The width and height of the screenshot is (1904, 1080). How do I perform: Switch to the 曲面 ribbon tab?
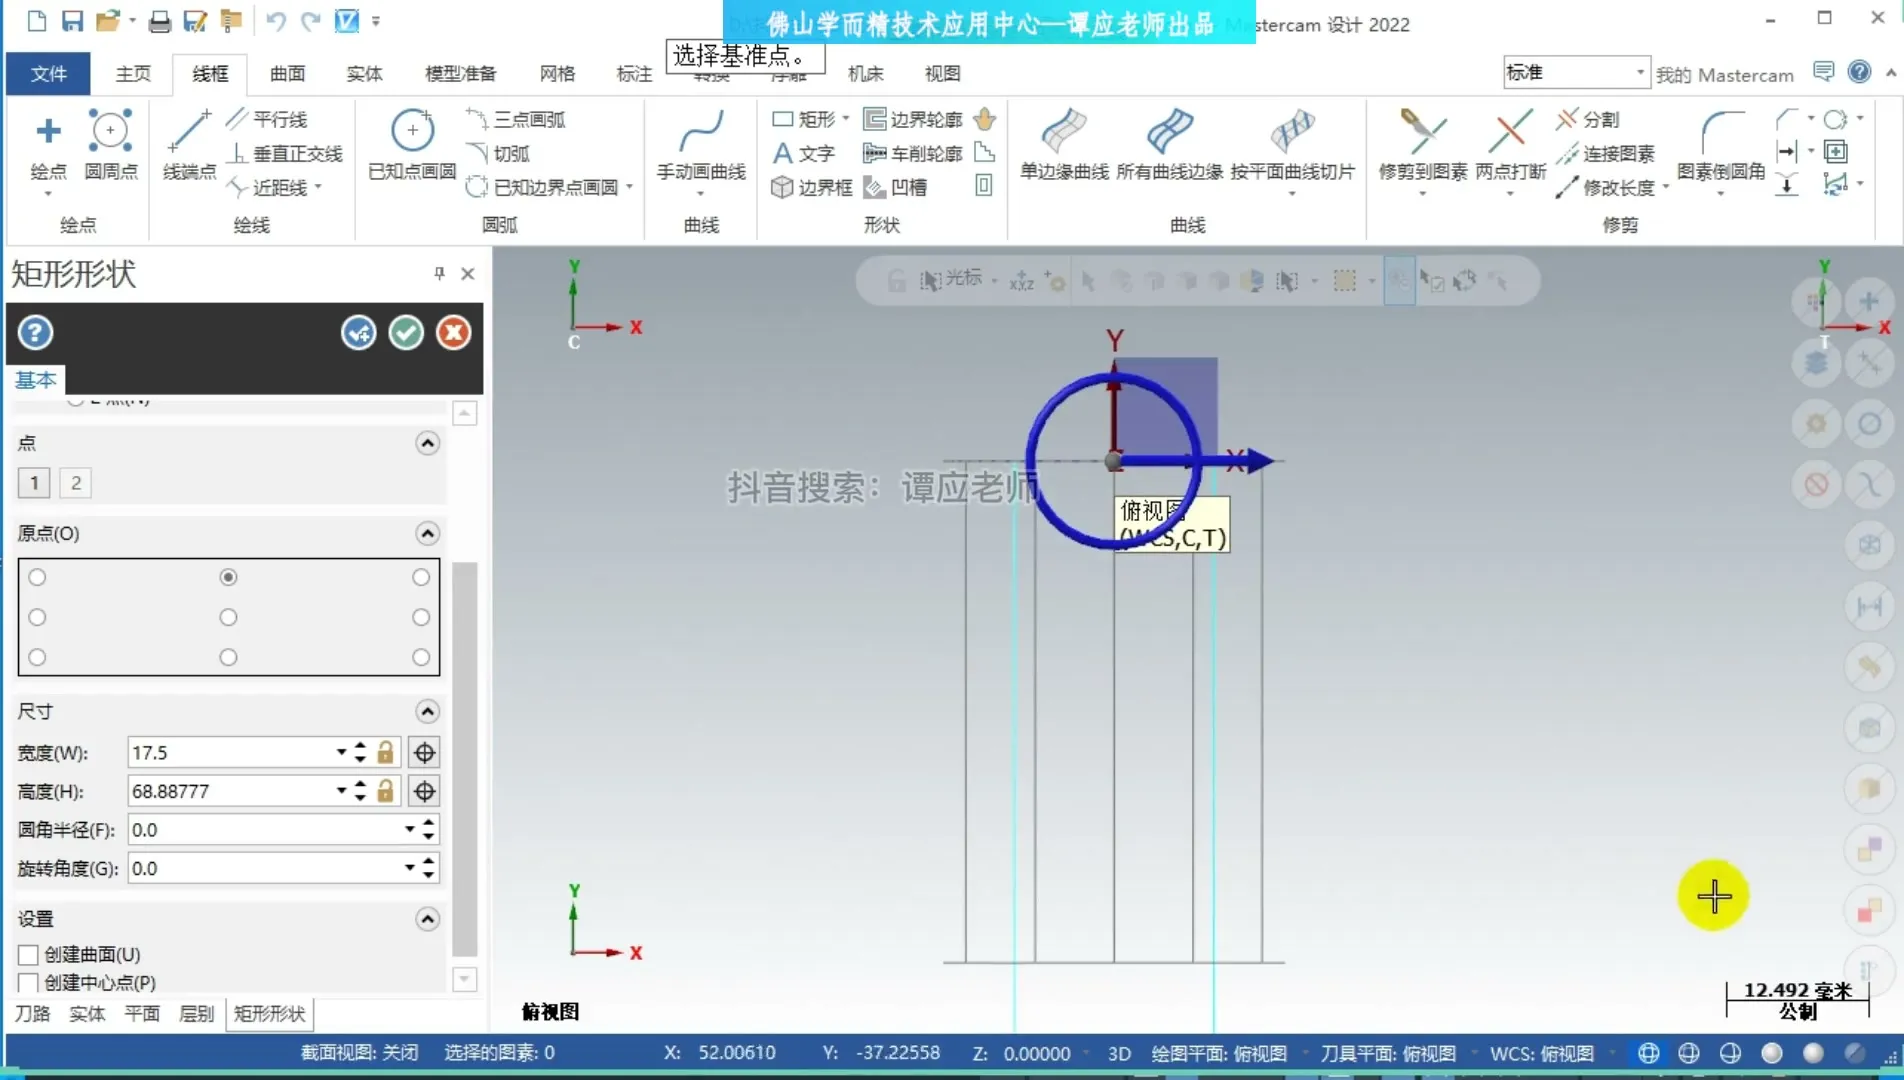tap(286, 73)
